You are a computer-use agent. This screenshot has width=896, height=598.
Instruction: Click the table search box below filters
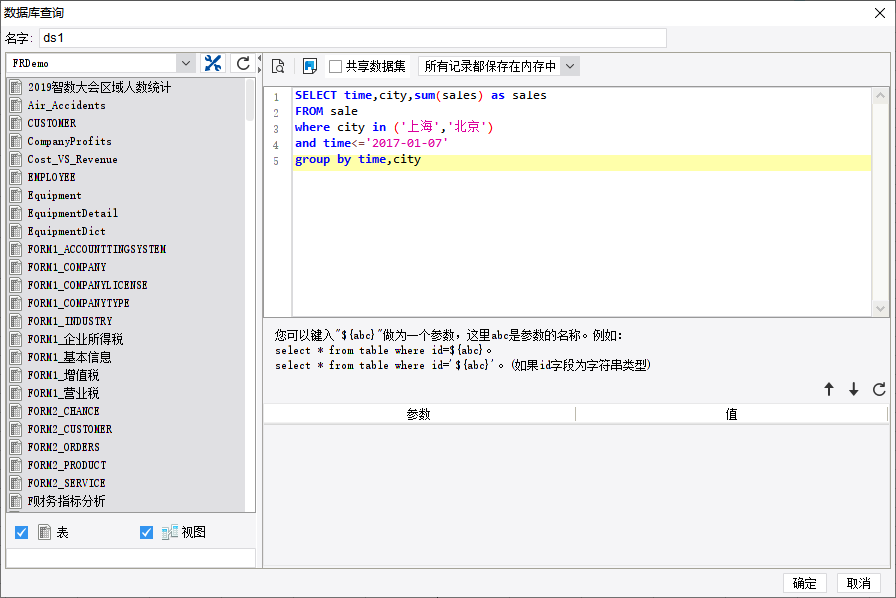(131, 558)
